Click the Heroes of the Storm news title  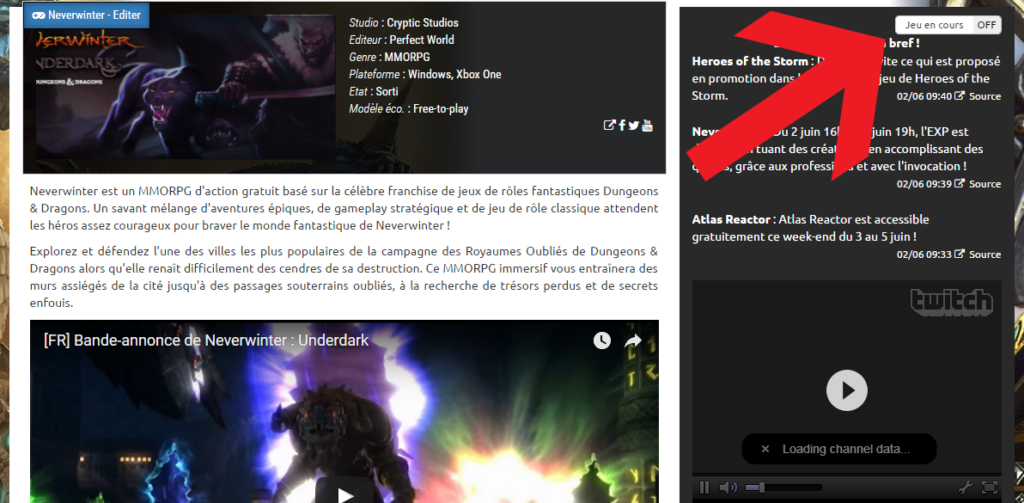[750, 61]
